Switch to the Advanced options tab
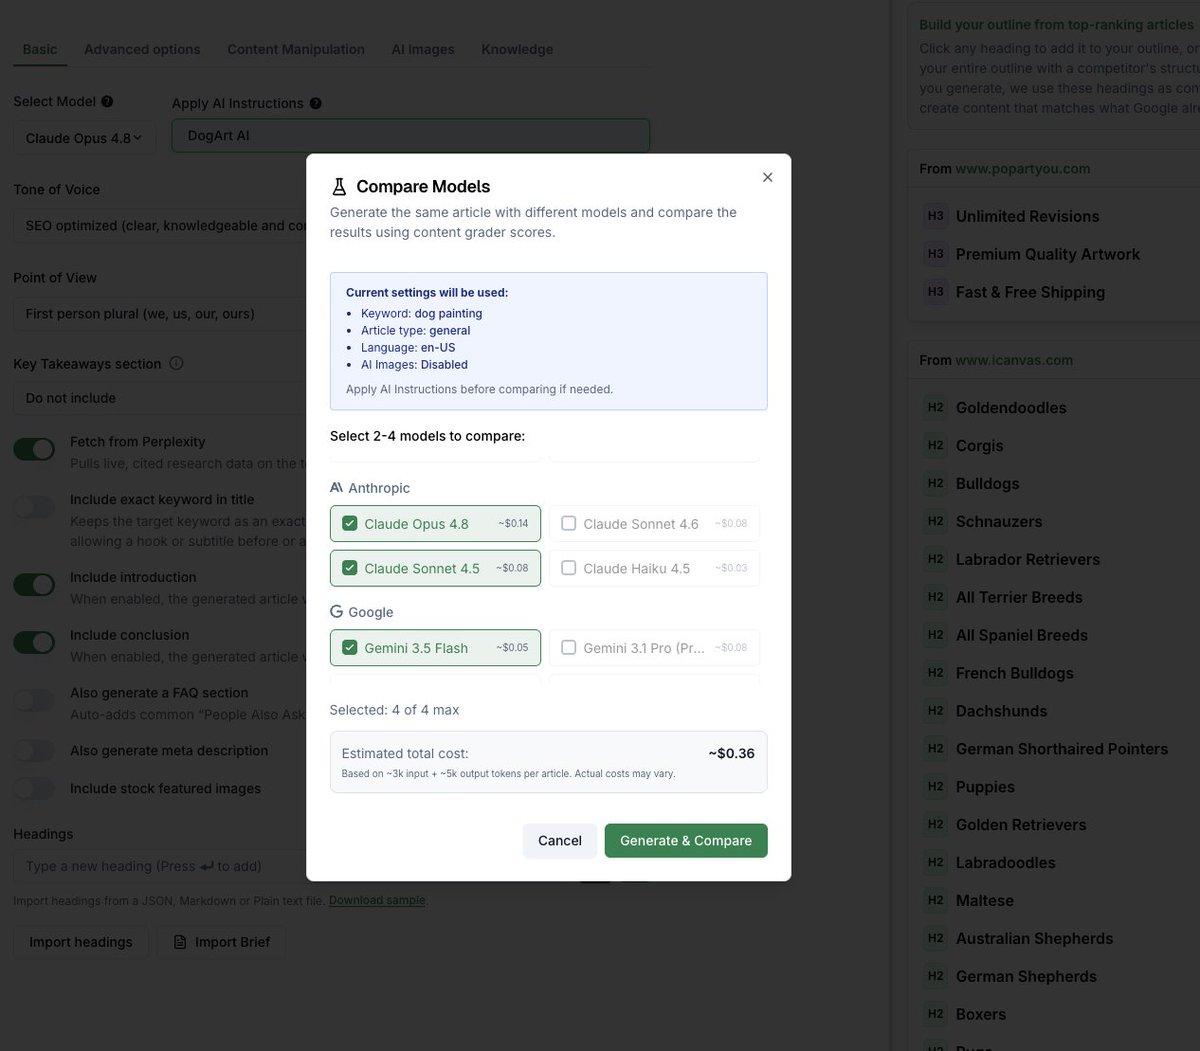1200x1051 pixels. (x=142, y=49)
